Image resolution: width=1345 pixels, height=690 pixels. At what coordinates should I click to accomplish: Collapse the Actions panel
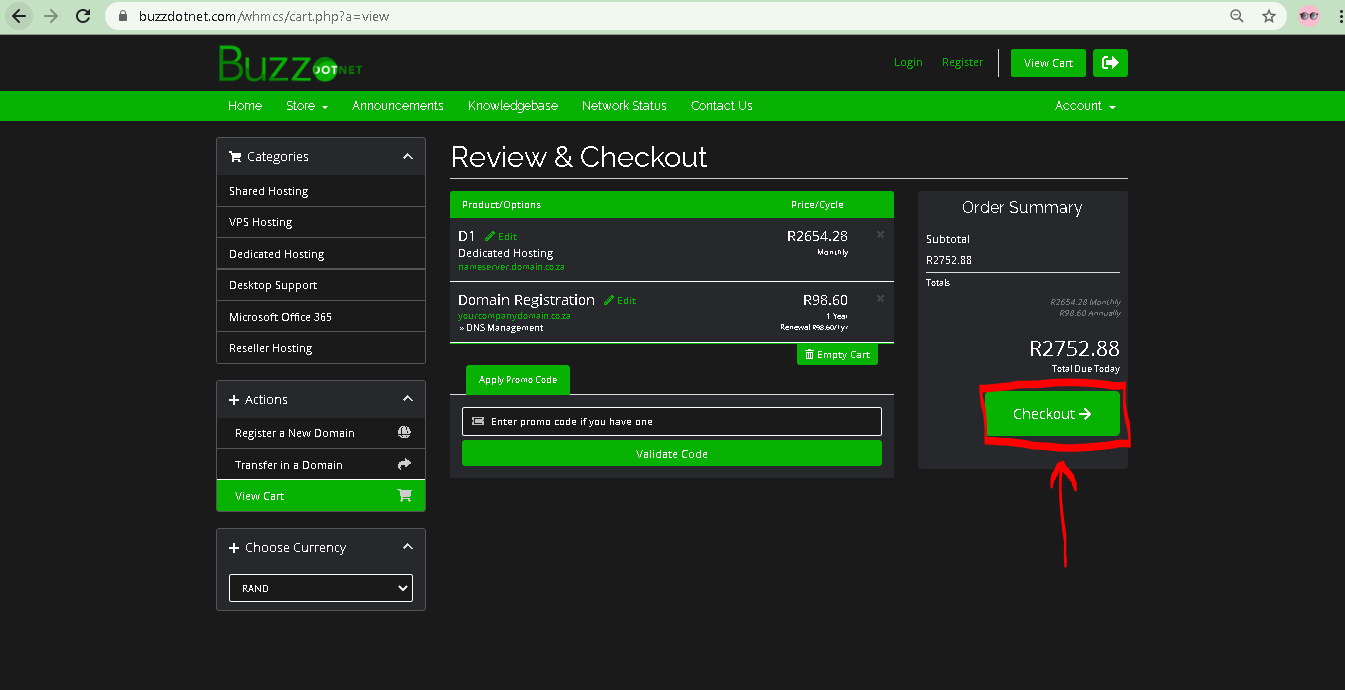pyautogui.click(x=407, y=399)
